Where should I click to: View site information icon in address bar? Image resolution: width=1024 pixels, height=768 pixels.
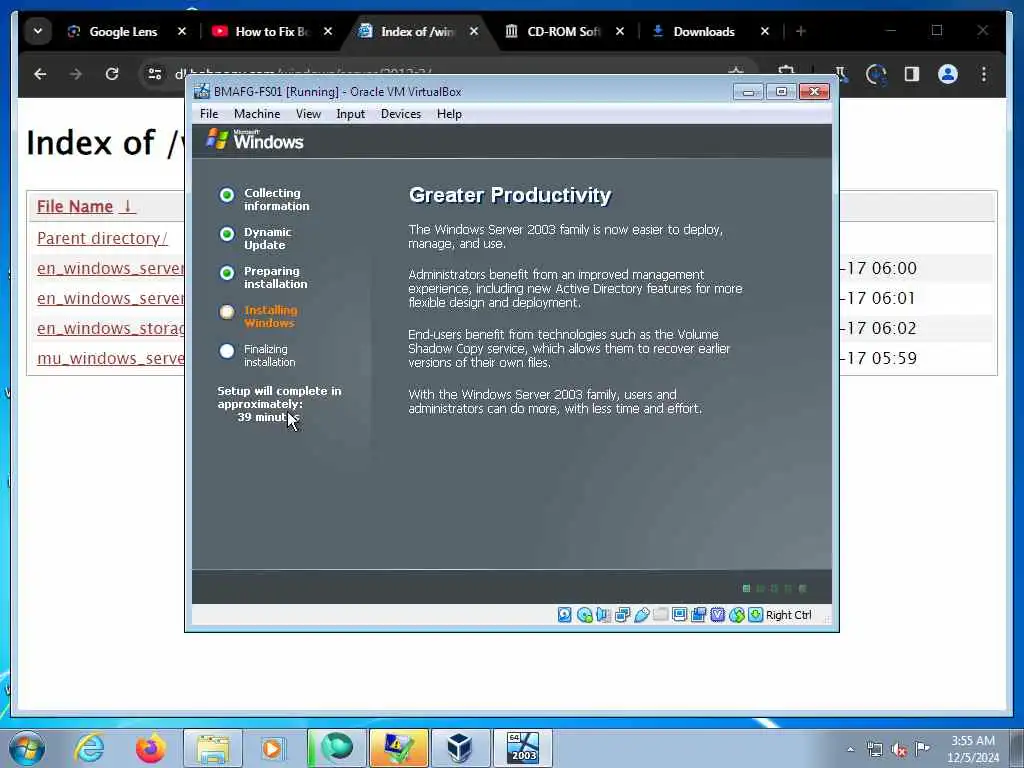[155, 74]
